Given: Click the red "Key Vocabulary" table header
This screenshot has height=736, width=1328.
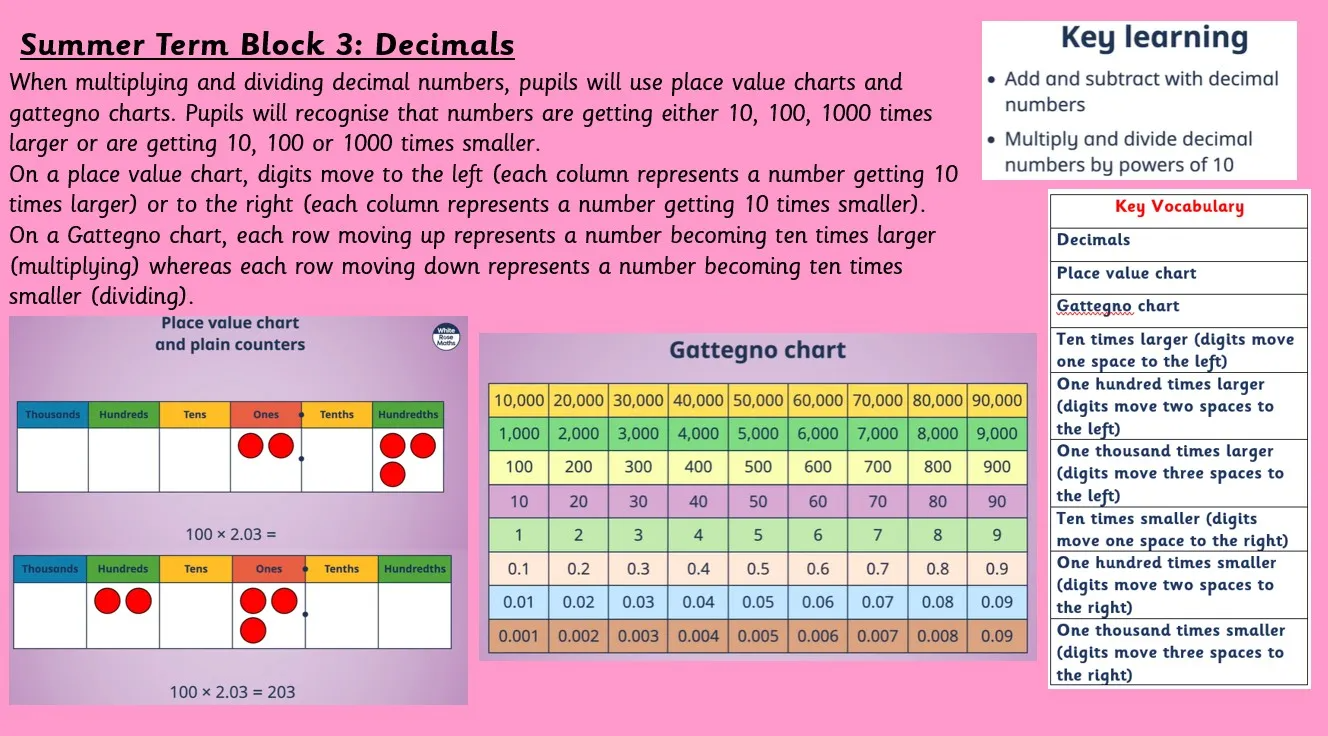Looking at the screenshot, I should pos(1179,208).
